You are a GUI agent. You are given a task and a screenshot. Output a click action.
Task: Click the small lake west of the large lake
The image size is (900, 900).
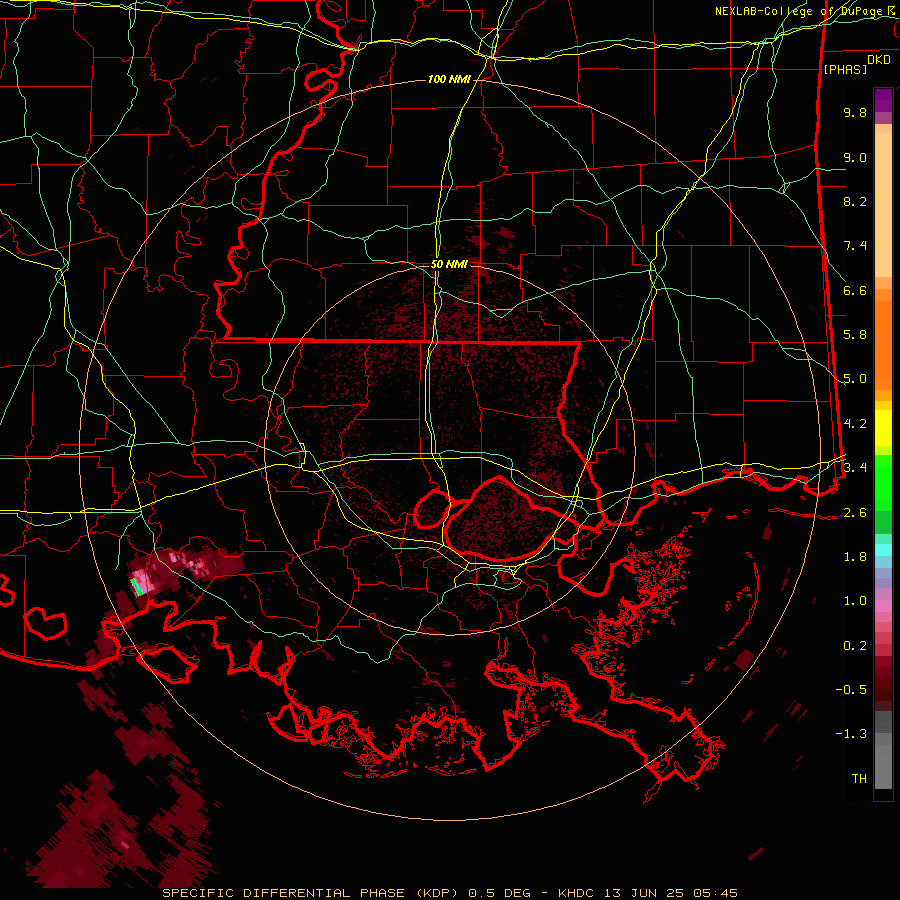tap(432, 509)
